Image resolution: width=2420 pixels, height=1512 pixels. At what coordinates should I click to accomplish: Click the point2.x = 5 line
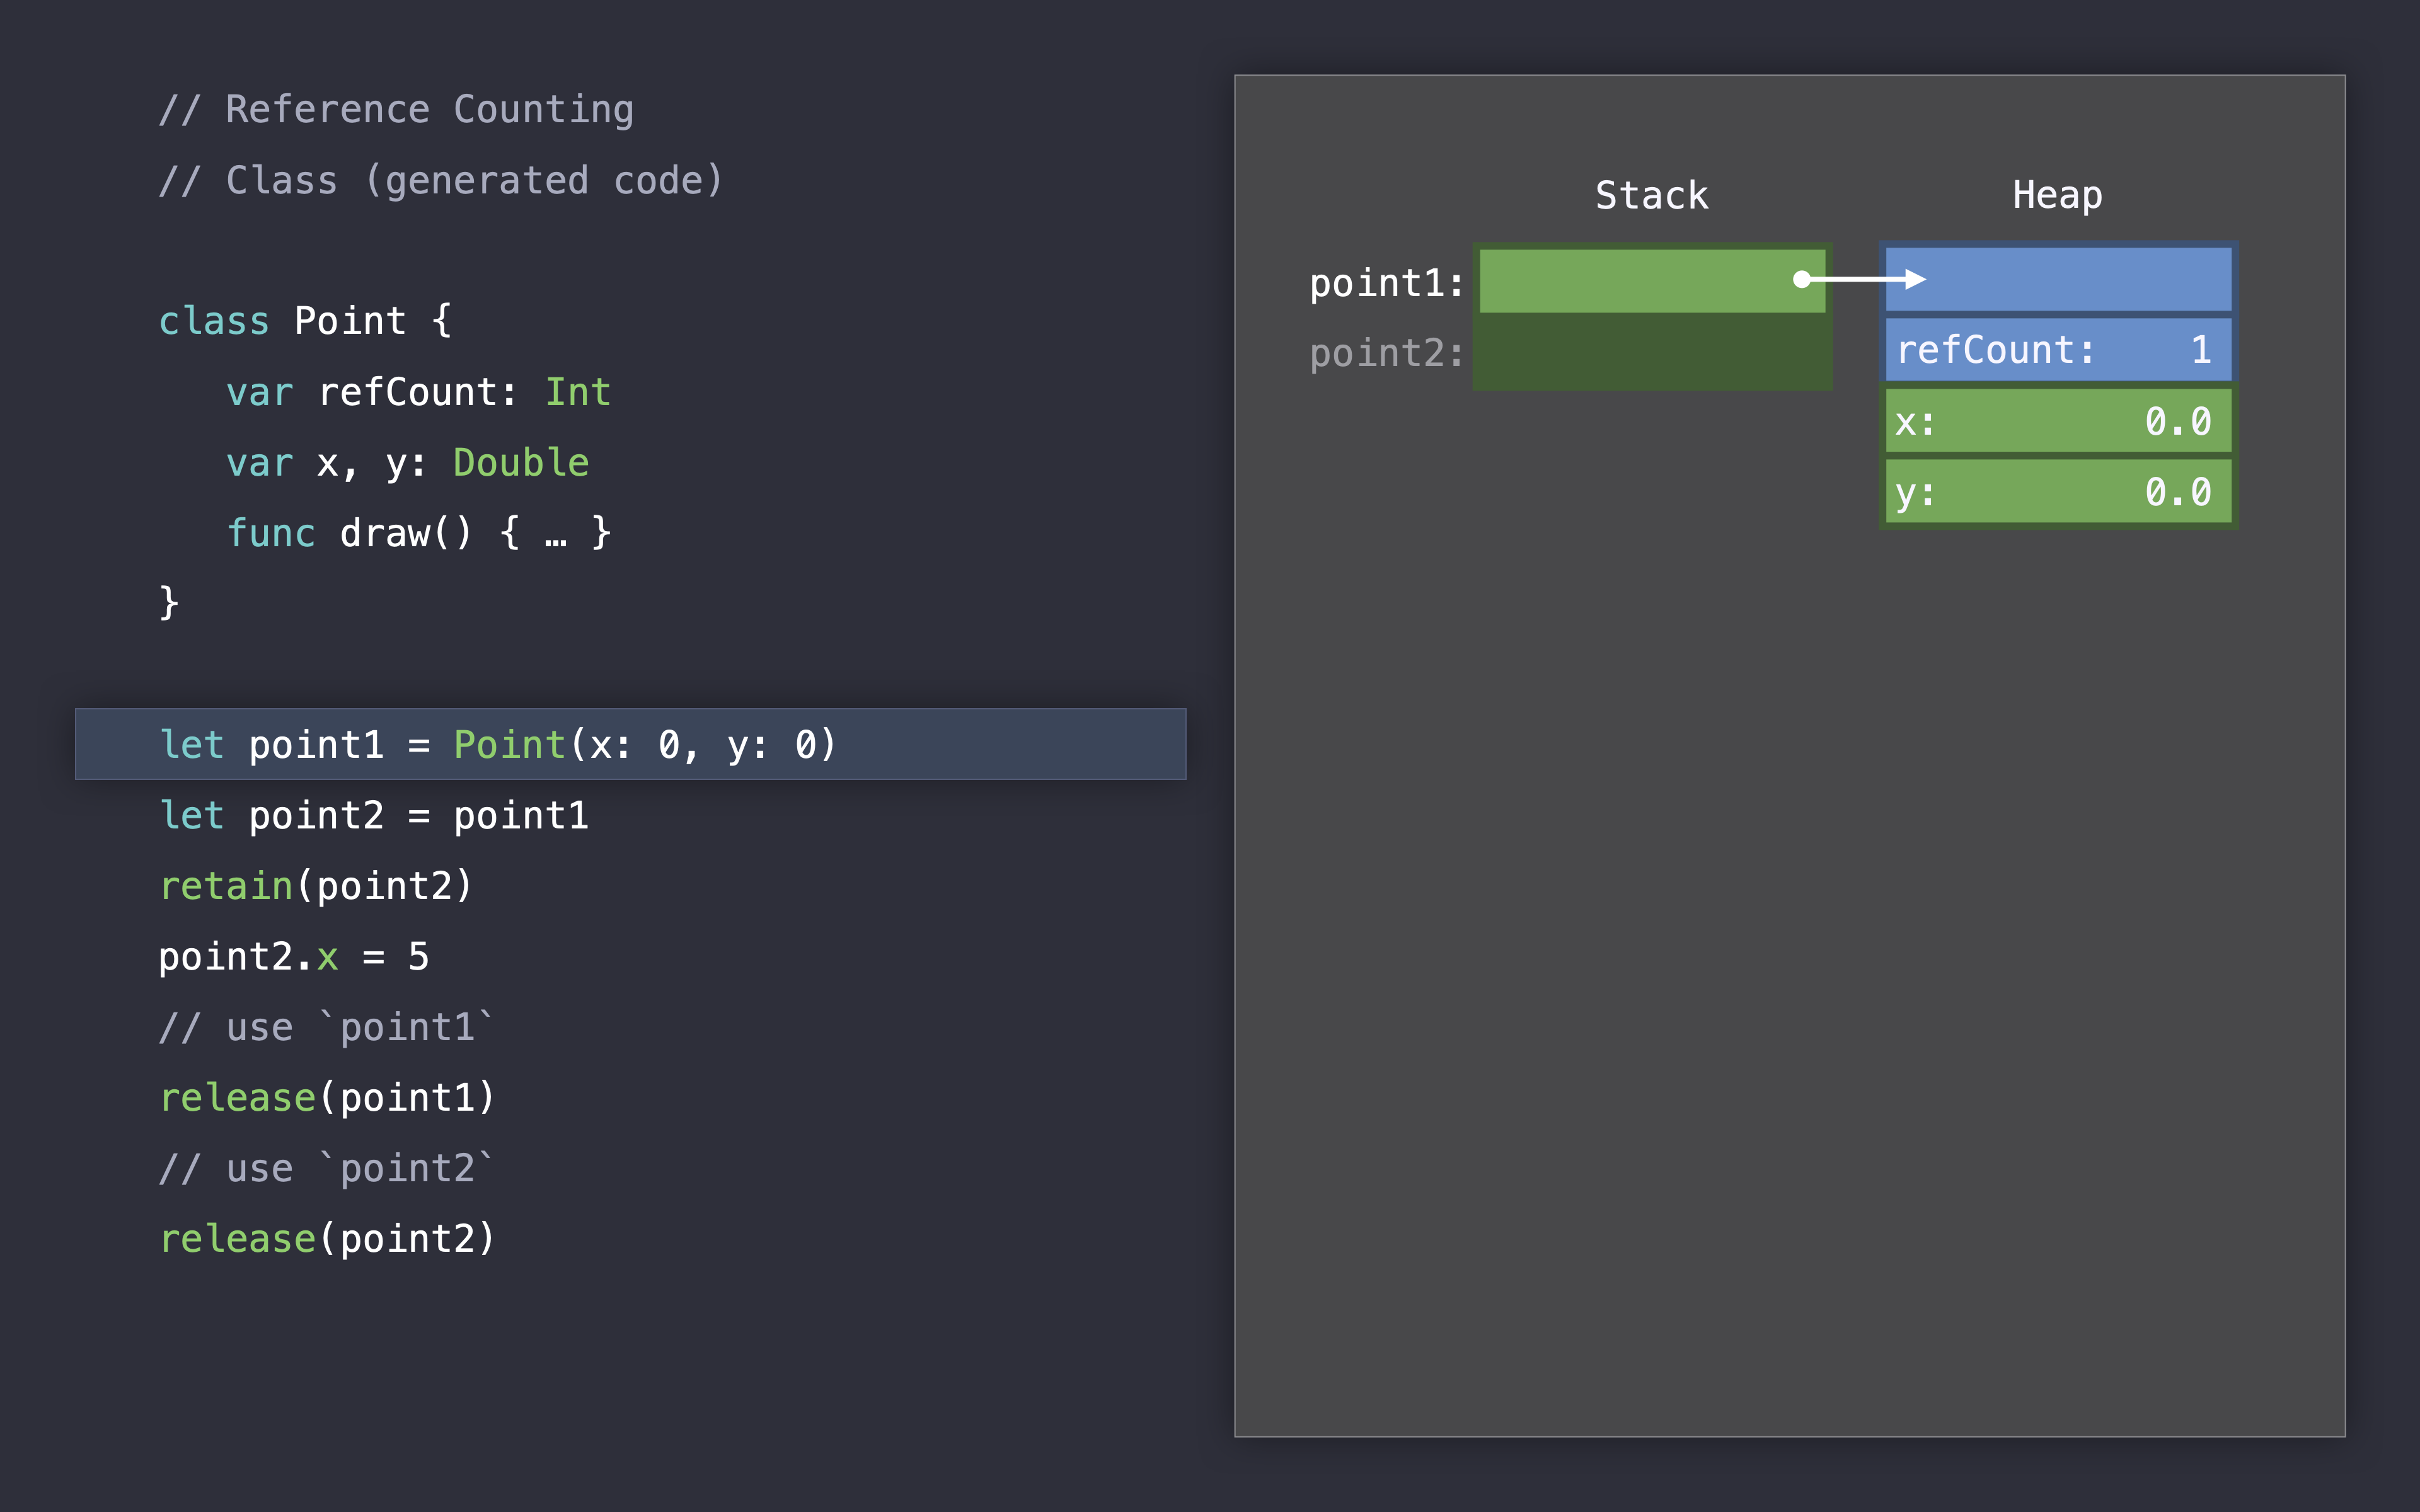(294, 957)
